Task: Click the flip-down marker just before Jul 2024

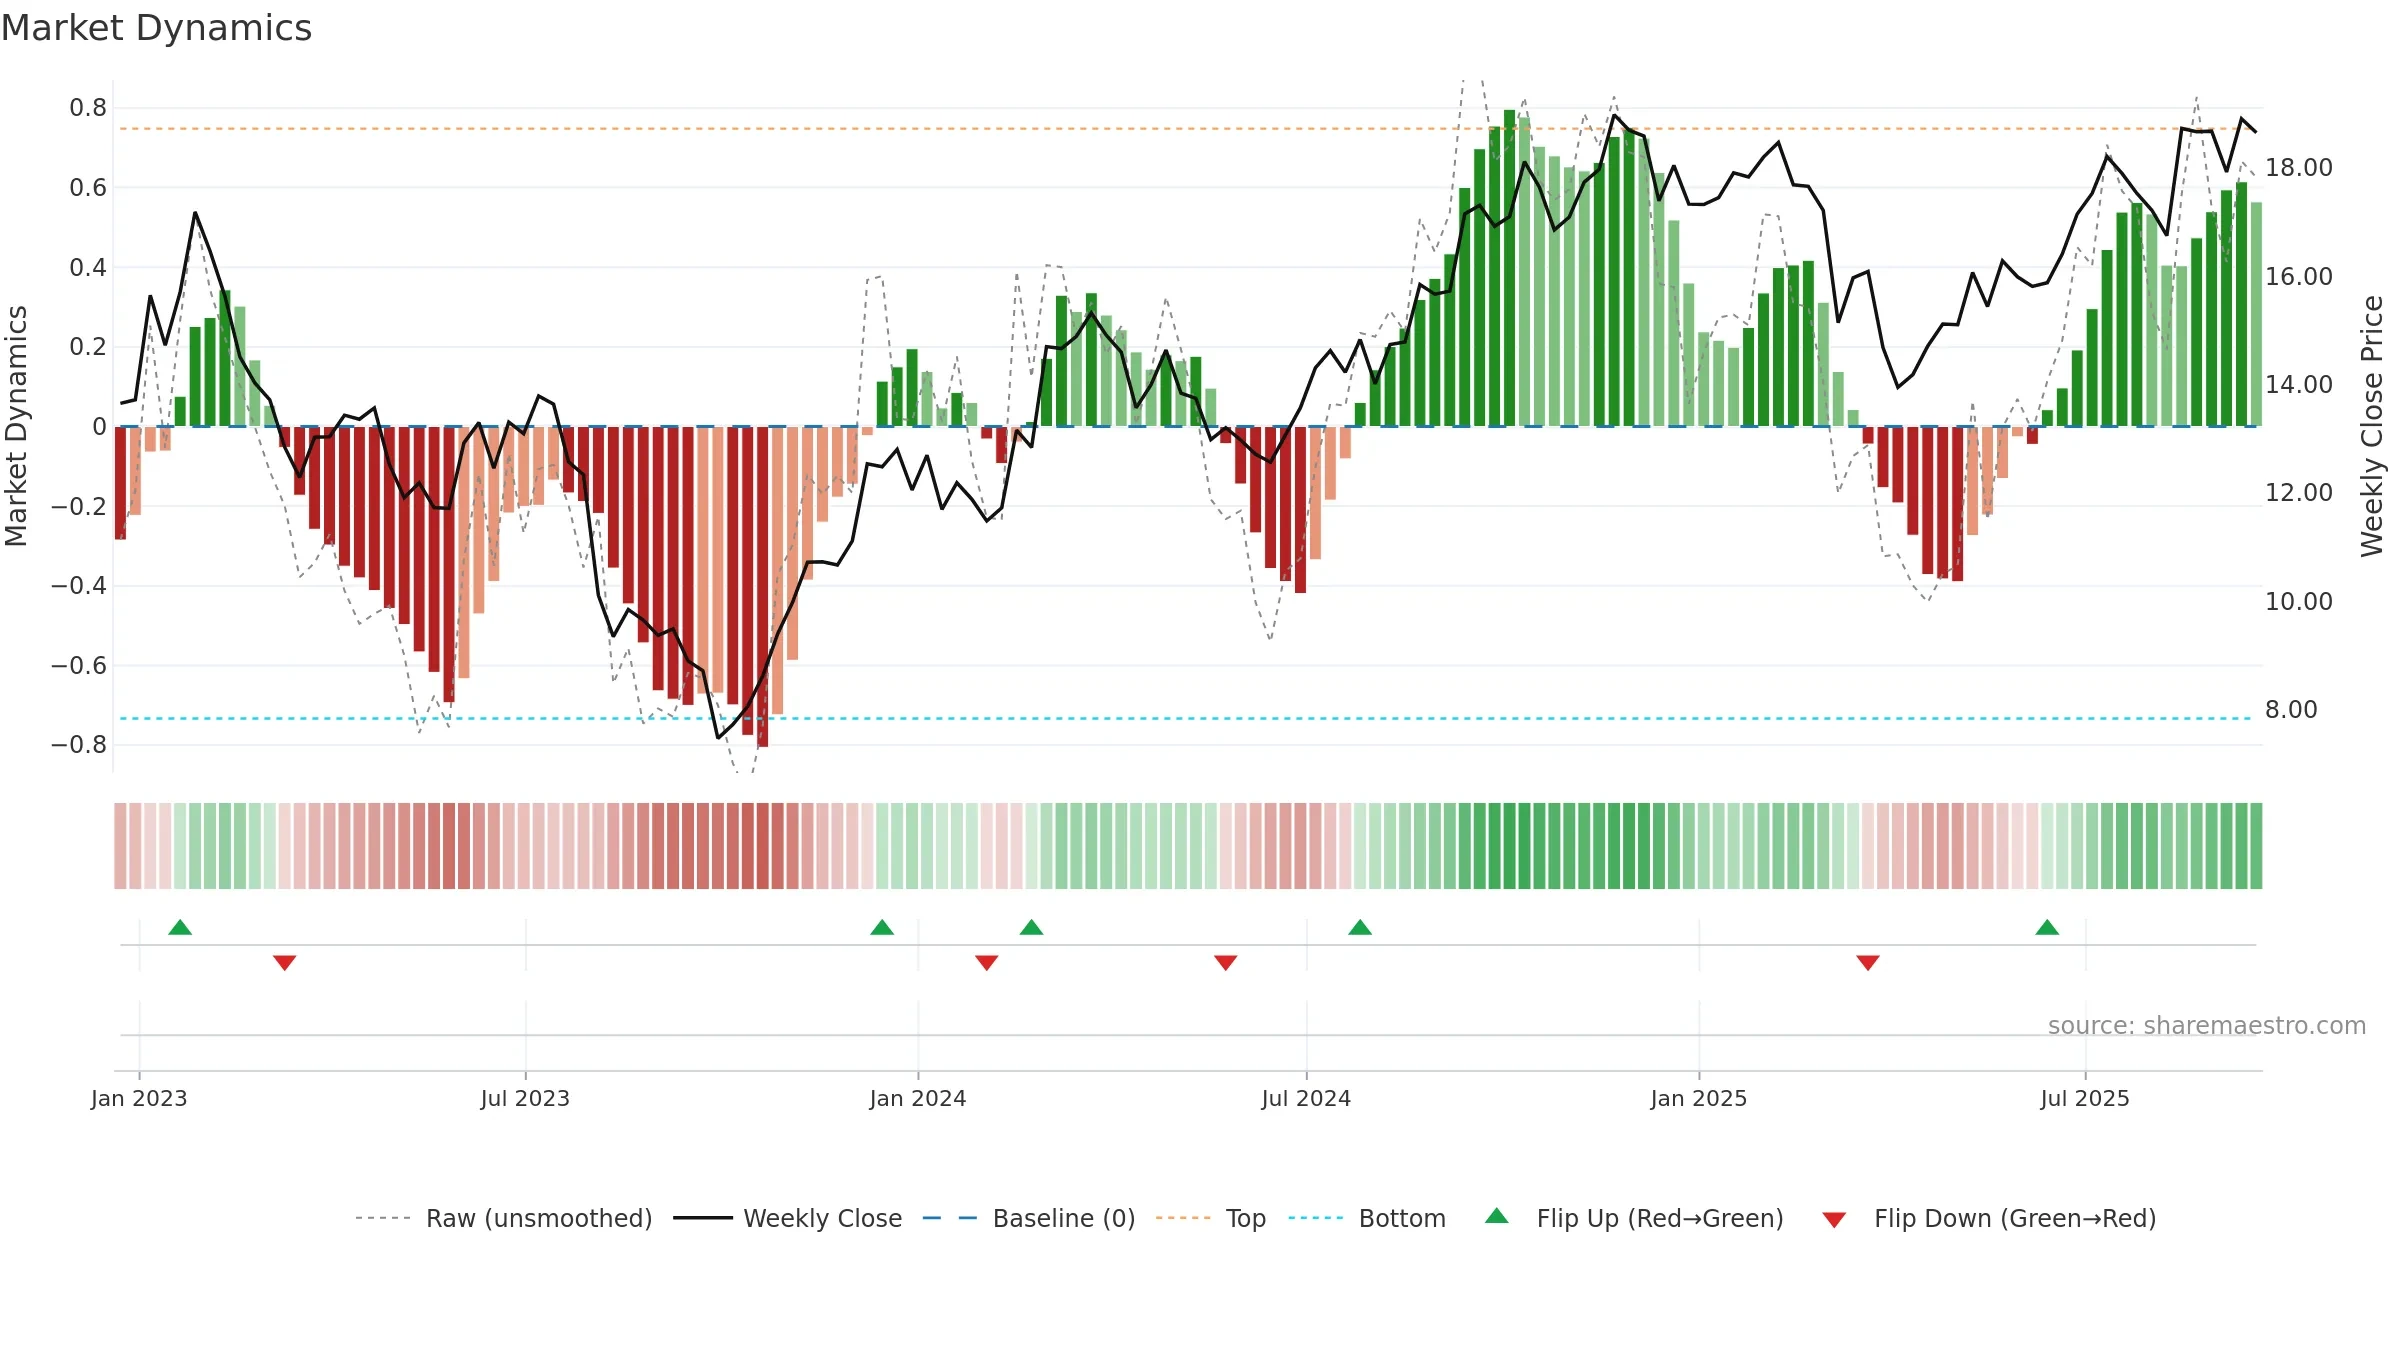Action: click(1226, 963)
